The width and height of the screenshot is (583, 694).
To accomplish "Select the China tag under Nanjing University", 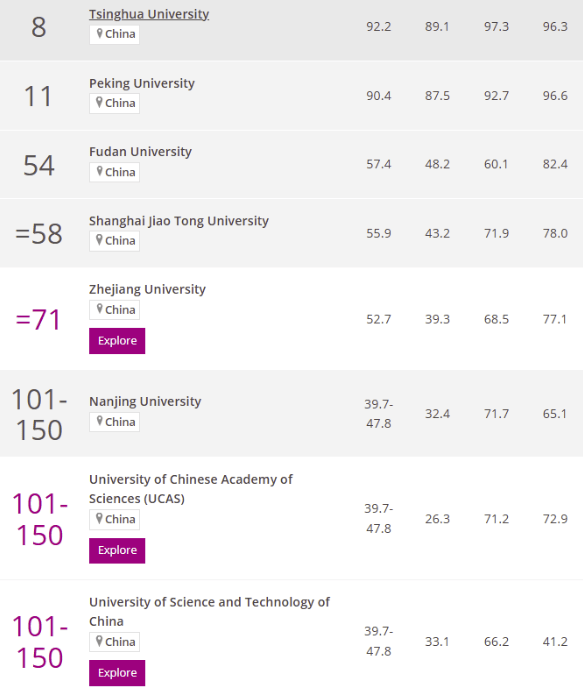I will 115,422.
